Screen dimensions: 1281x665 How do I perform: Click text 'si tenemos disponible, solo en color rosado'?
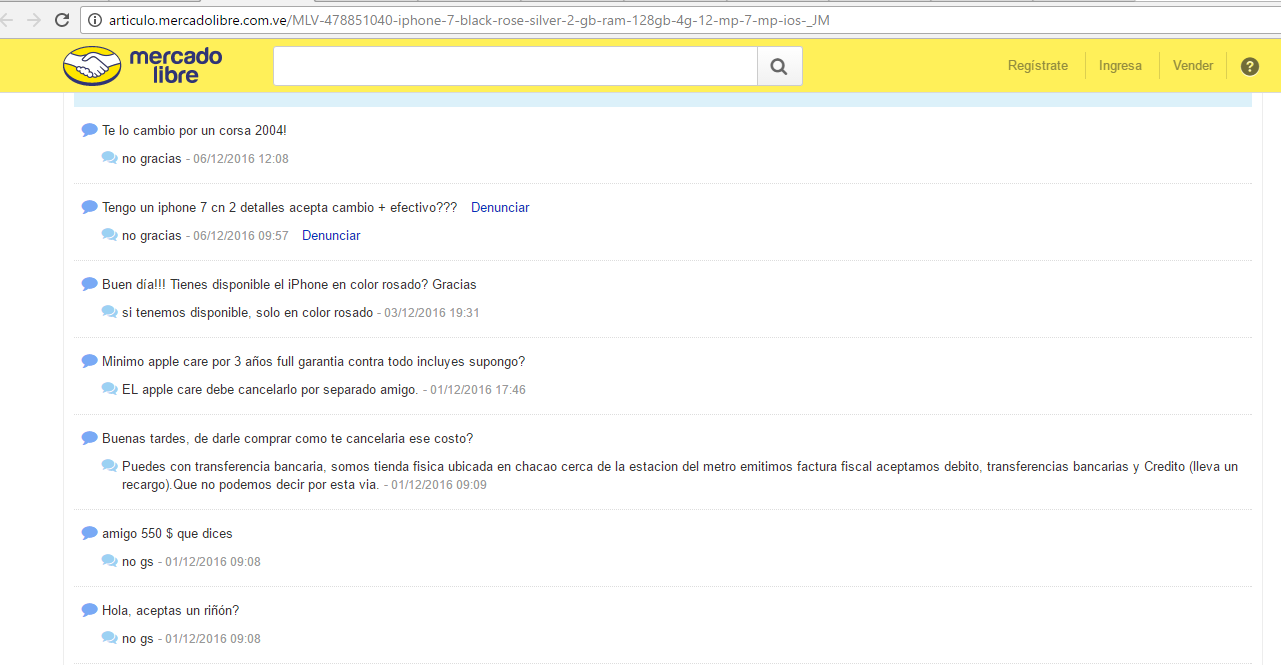(x=247, y=313)
